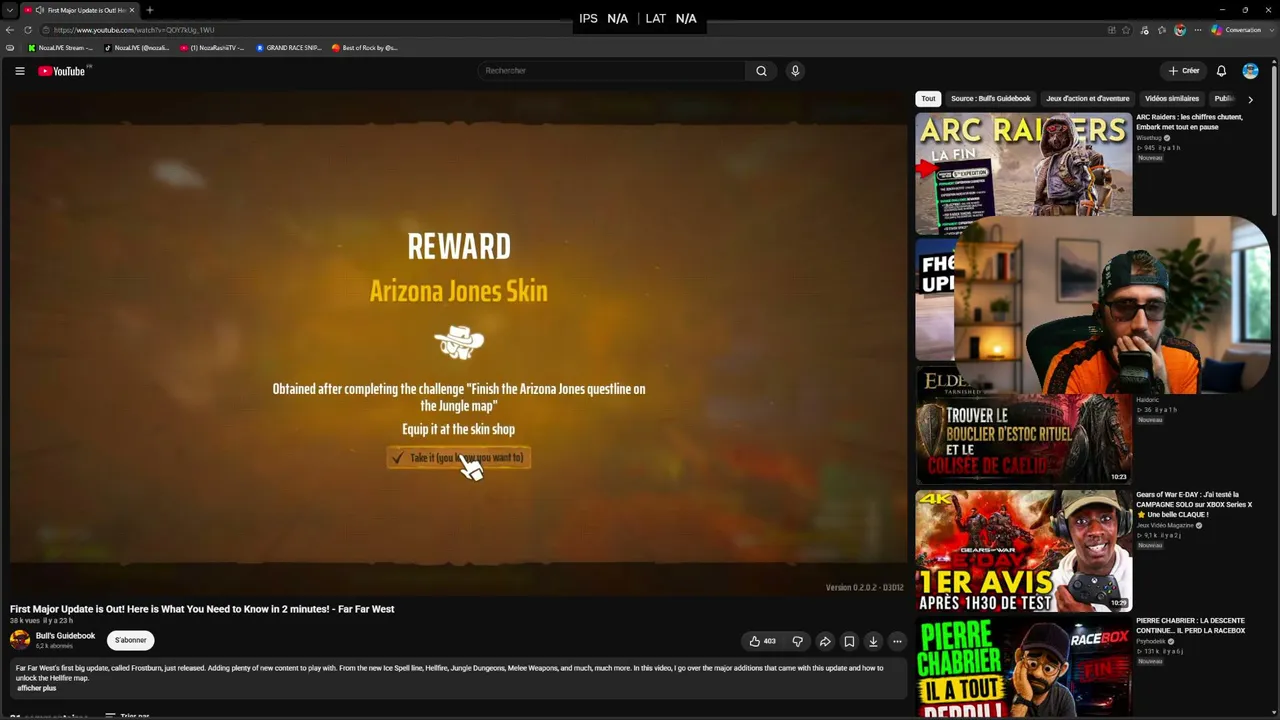
Task: Open the Copilot Conversation button
Action: click(1237, 30)
